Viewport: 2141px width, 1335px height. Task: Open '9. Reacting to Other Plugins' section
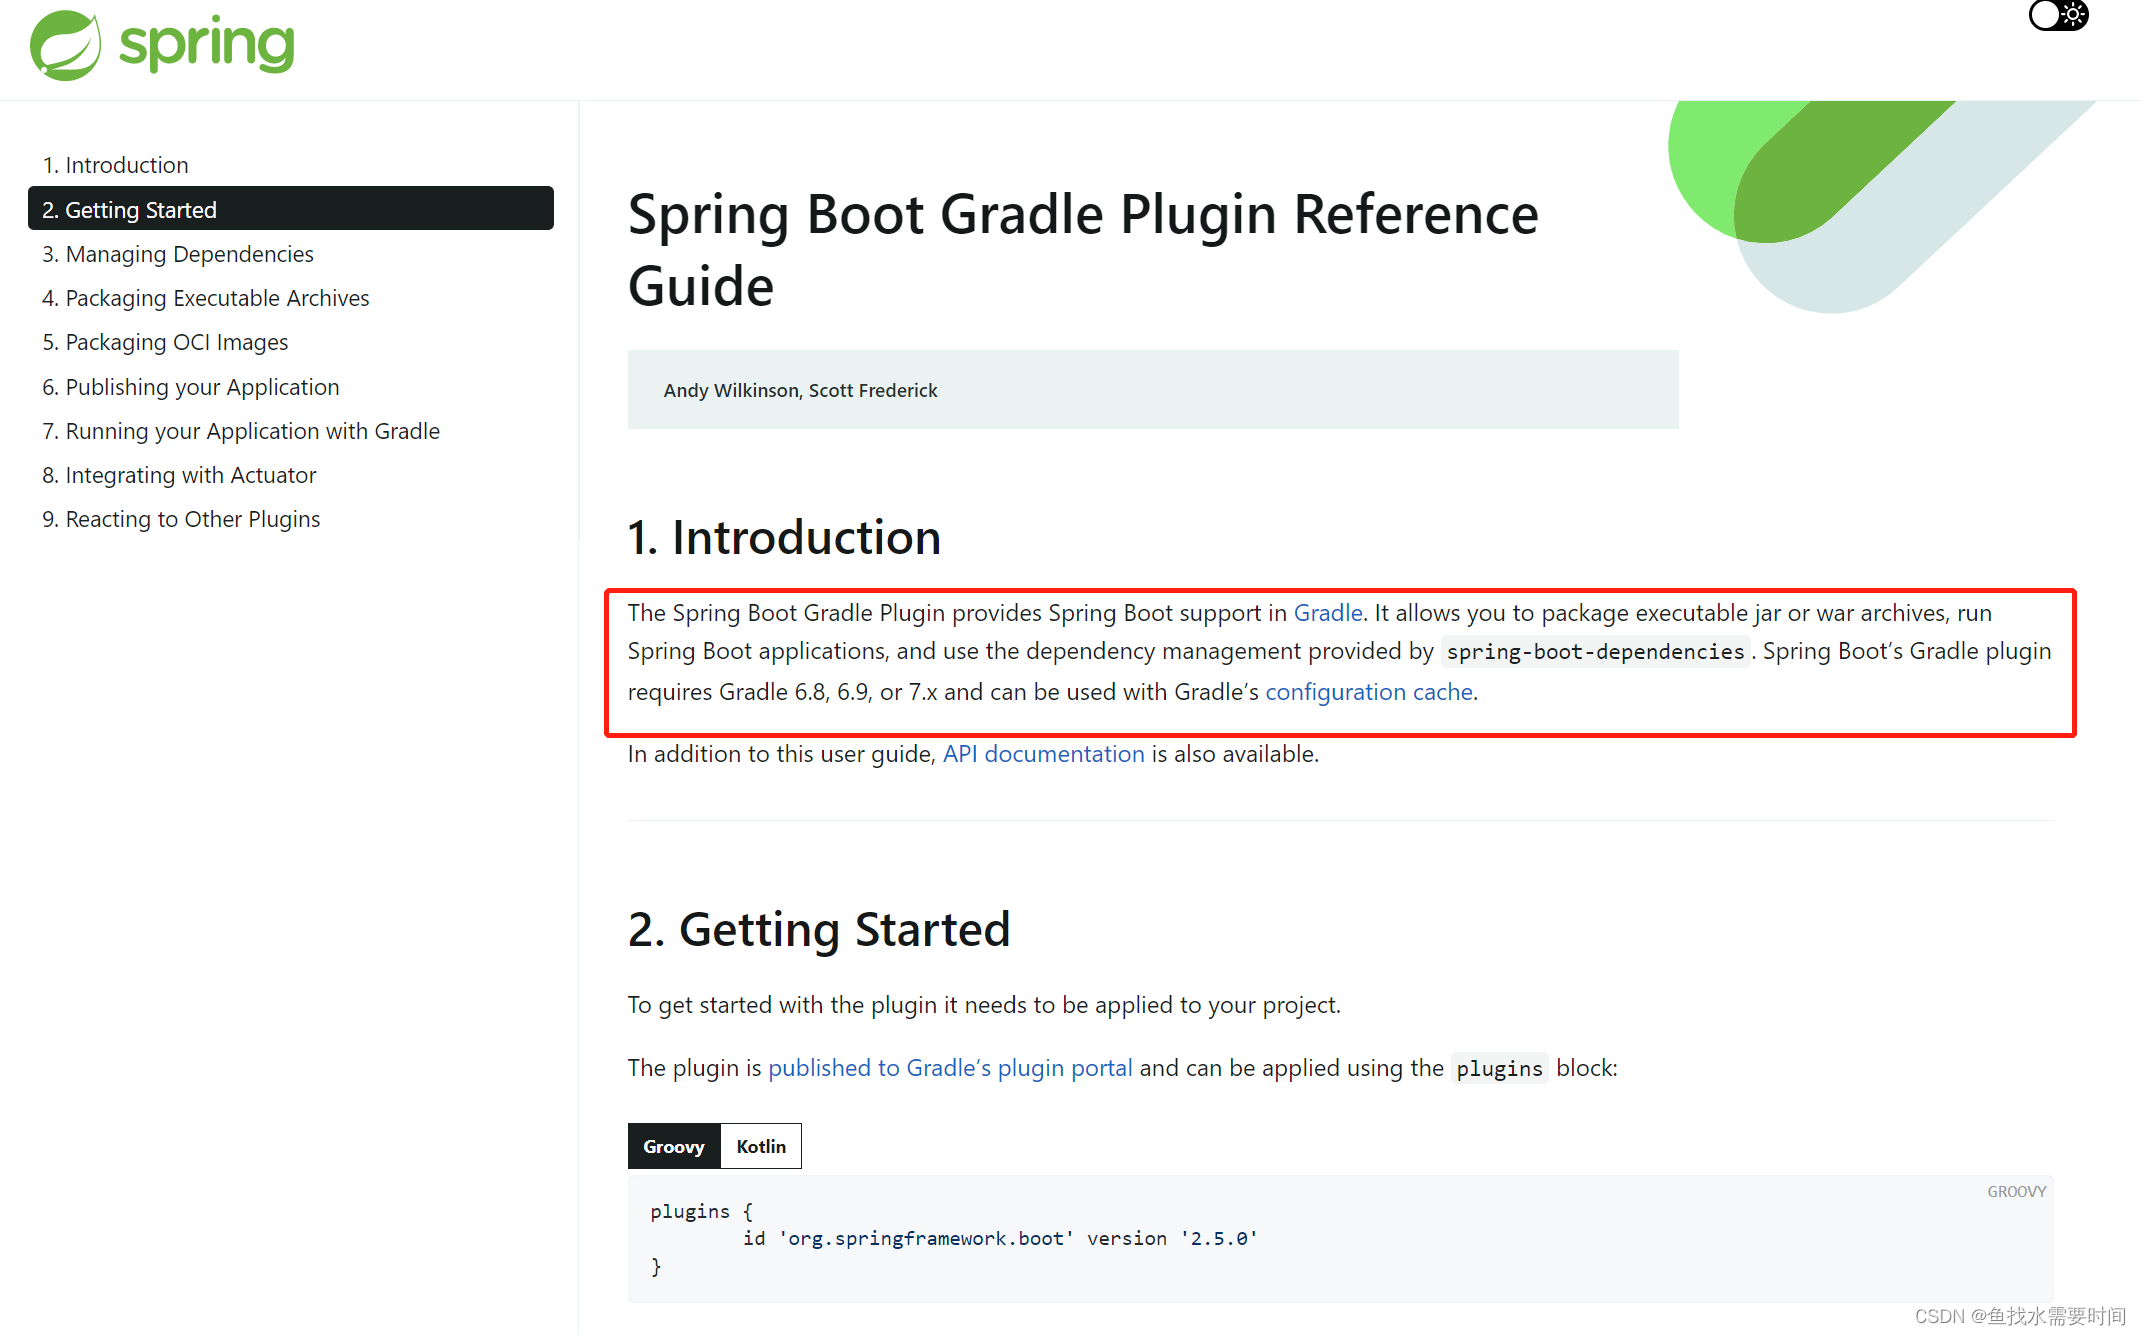tap(181, 518)
